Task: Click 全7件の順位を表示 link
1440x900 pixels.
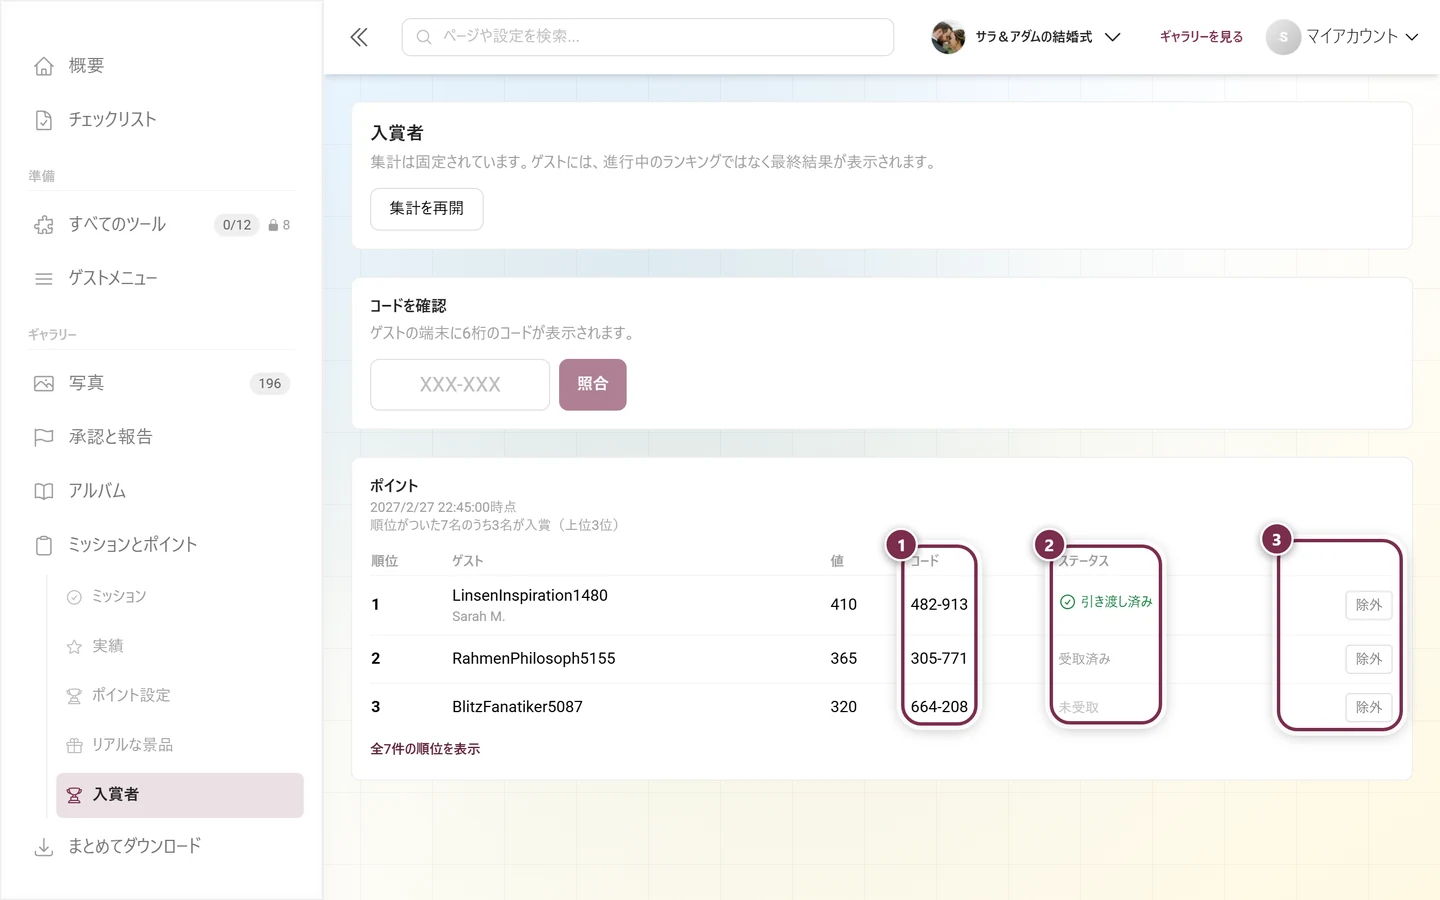Action: pos(425,749)
